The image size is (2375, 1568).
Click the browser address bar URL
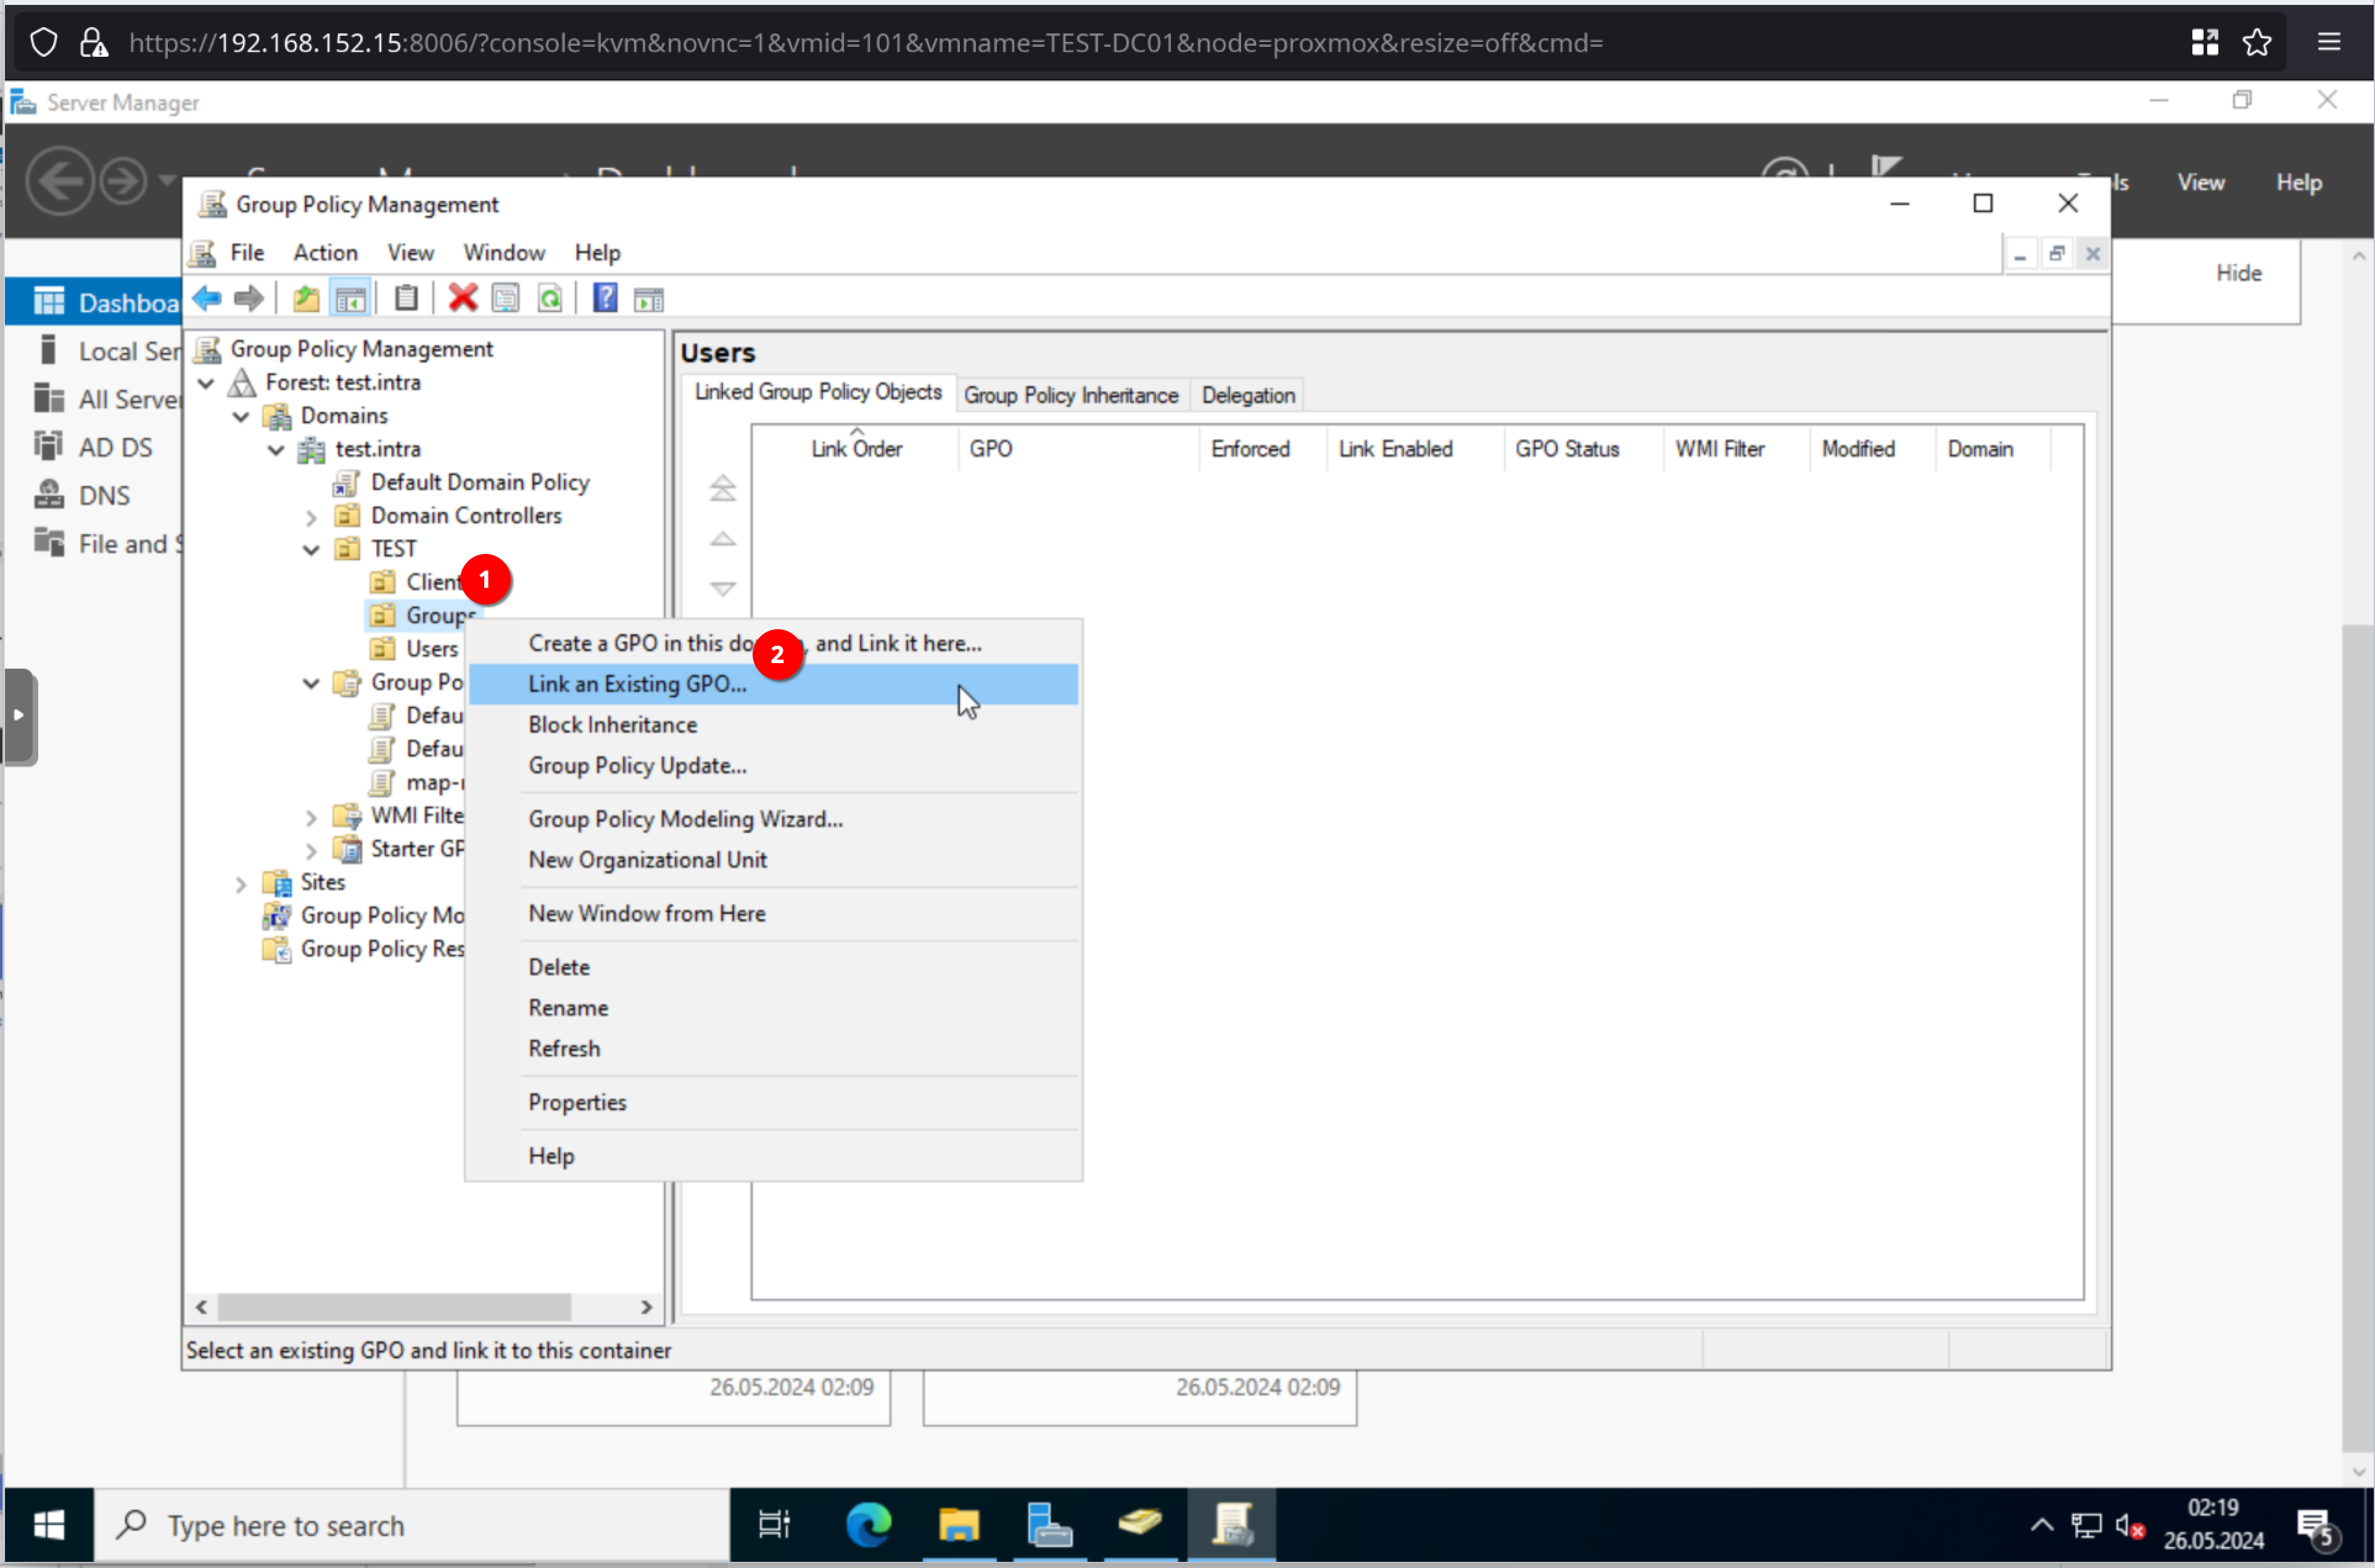pyautogui.click(x=866, y=42)
